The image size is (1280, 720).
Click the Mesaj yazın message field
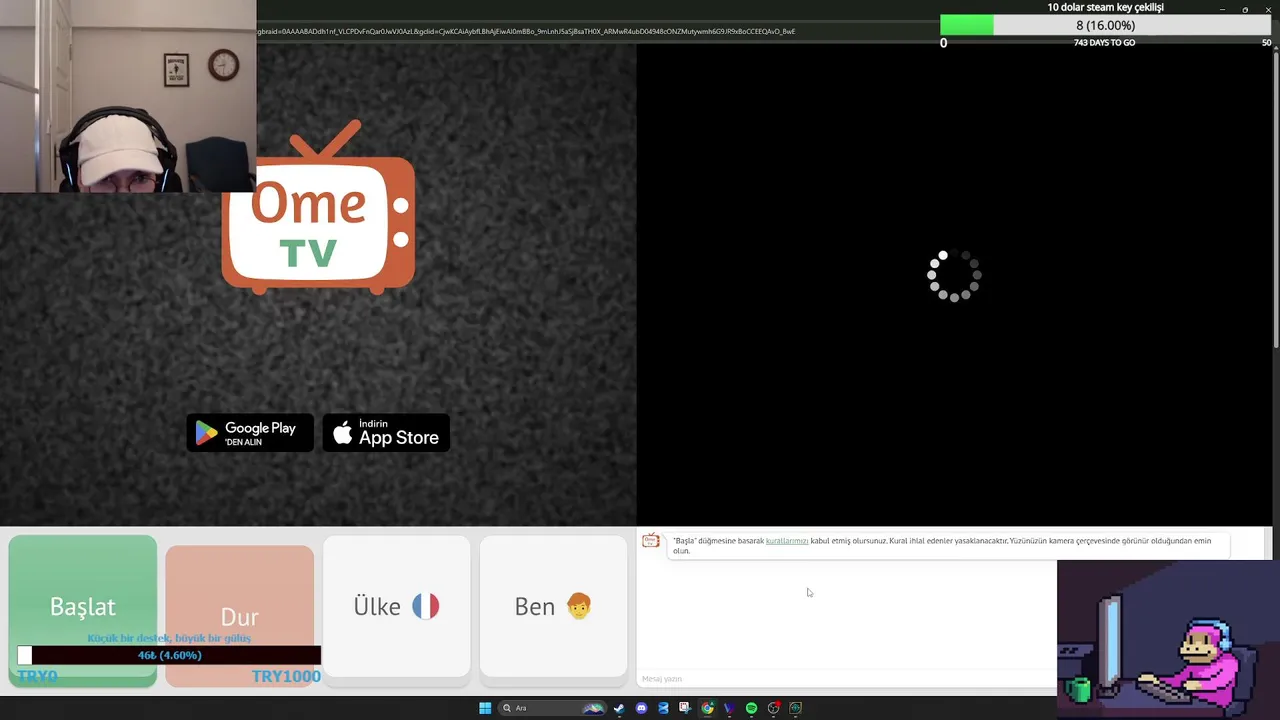[x=846, y=679]
